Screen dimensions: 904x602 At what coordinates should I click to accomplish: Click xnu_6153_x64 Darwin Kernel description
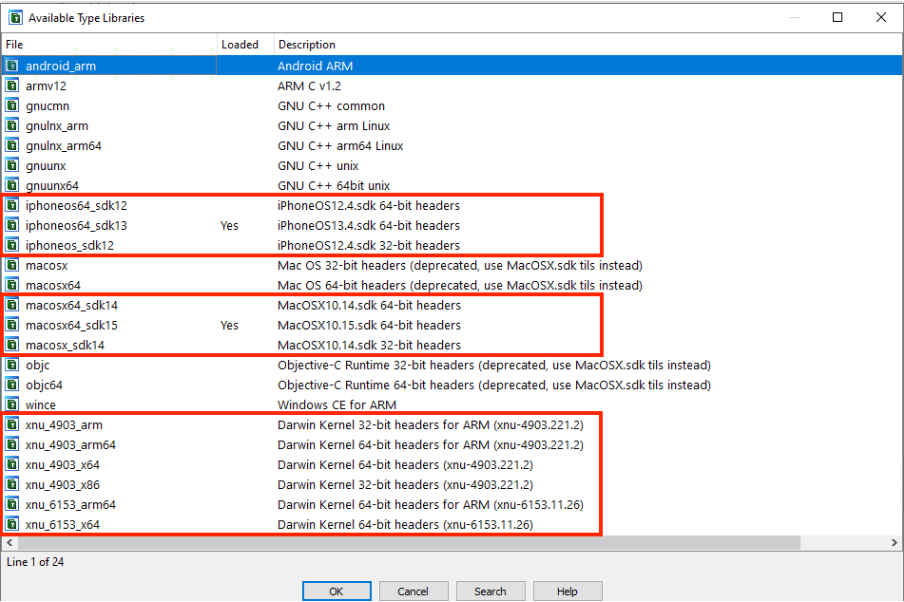click(405, 524)
